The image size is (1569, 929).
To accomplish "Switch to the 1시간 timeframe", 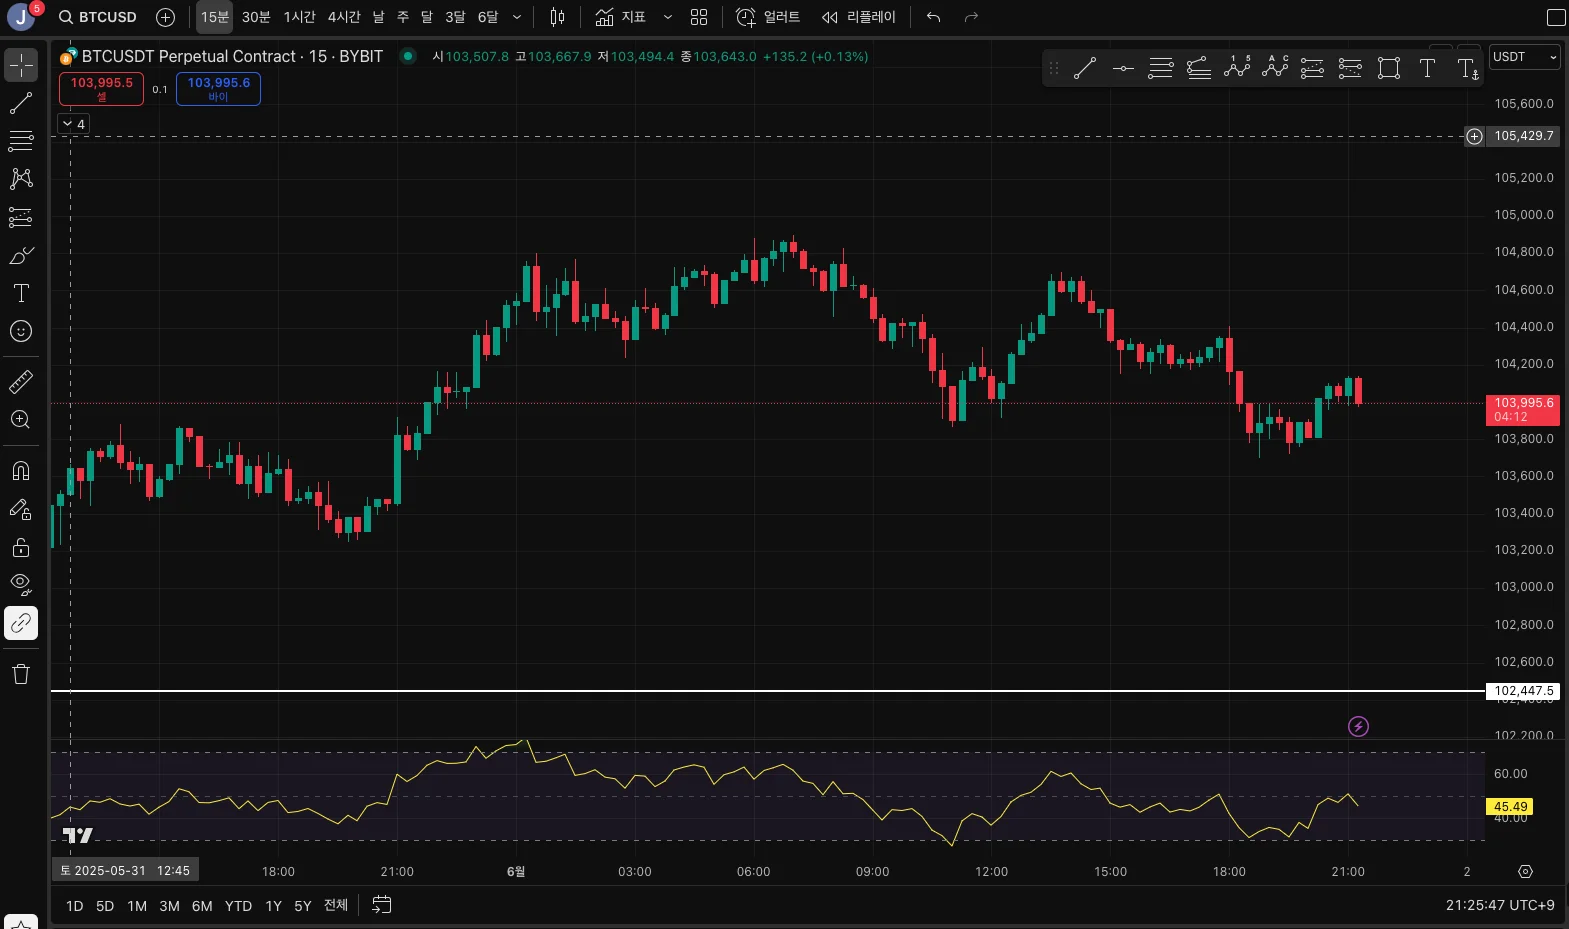I will (x=299, y=17).
